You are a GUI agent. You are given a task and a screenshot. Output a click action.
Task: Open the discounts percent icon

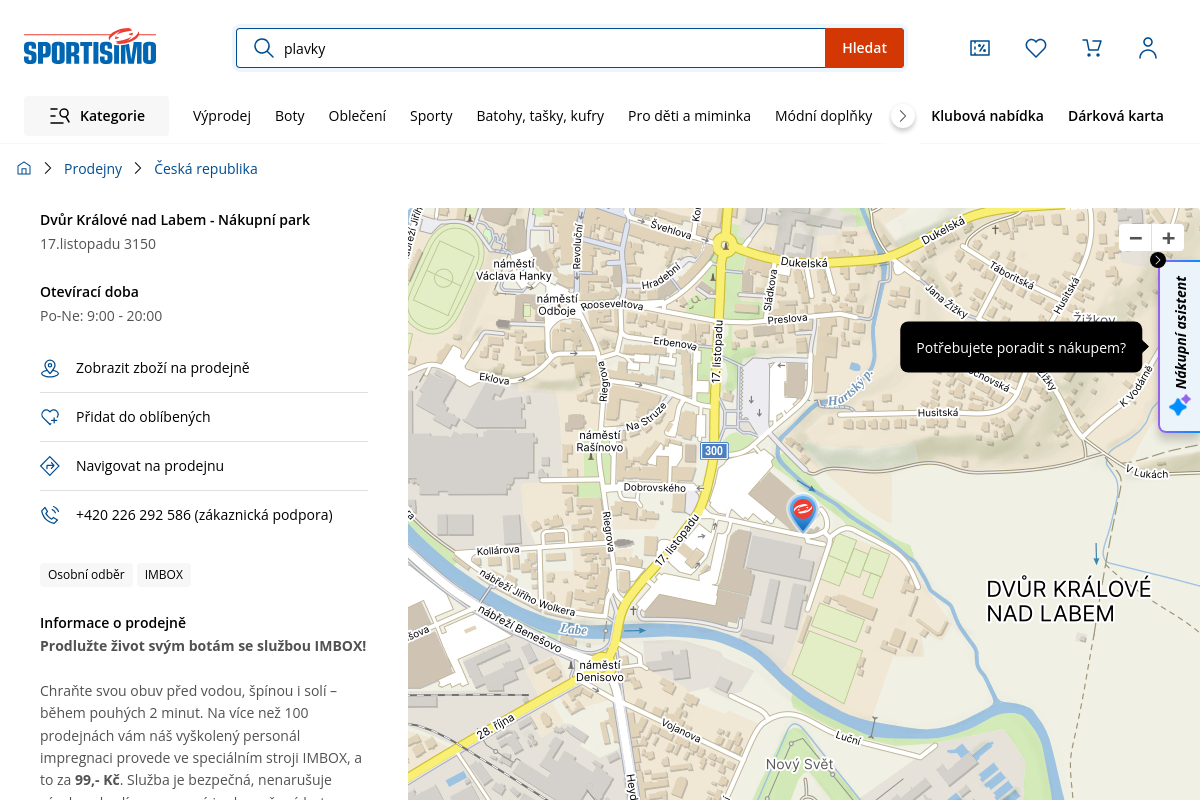980,48
